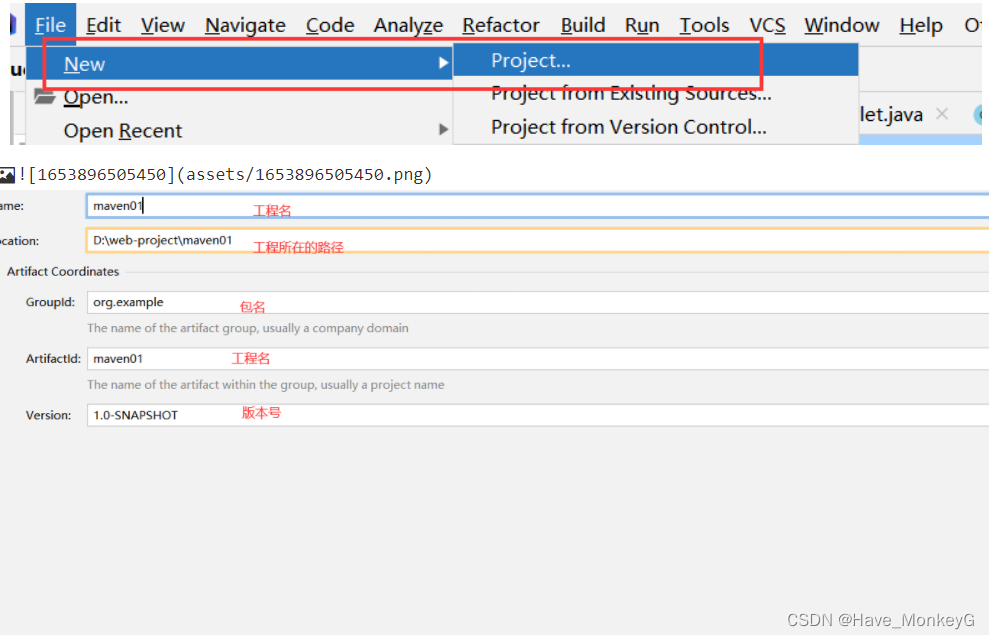Click hint text about project name
Viewport: 989px width, 639px height.
click(266, 385)
